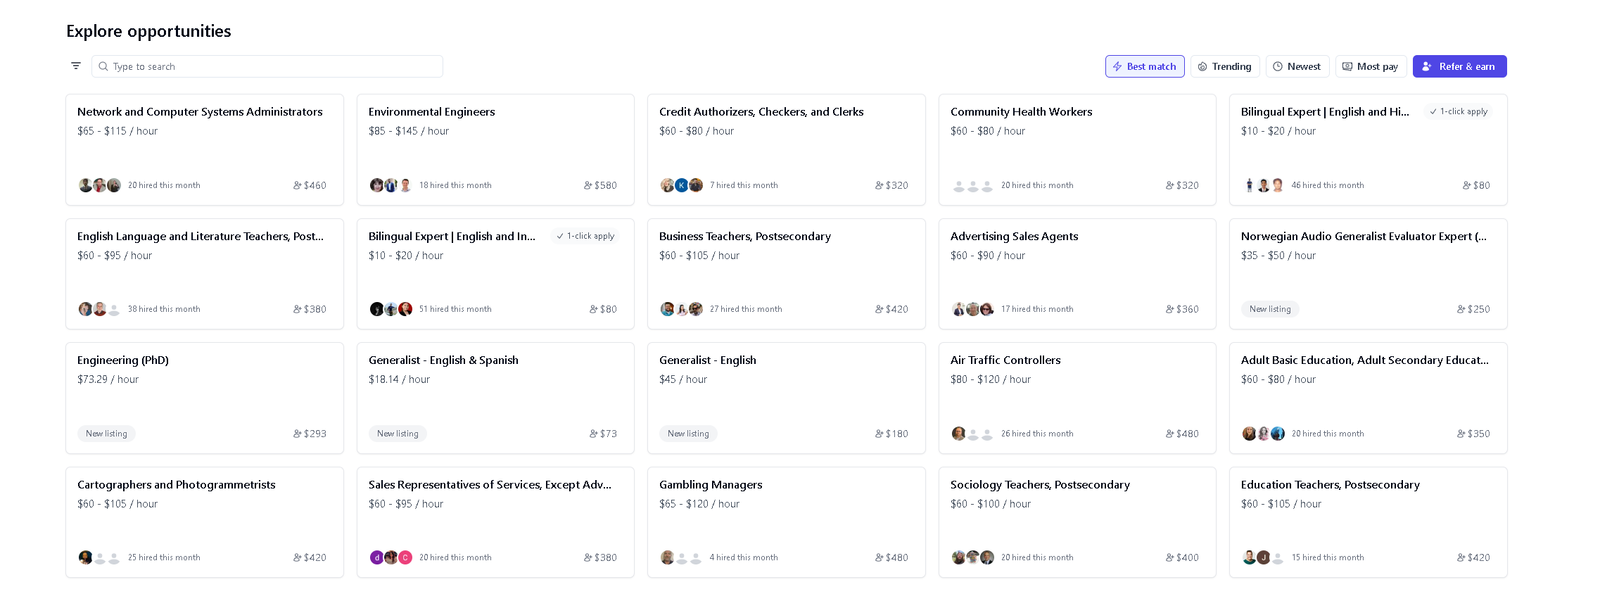Click avatar group on Gambling Managers card
This screenshot has height=609, width=1600.
coord(681,558)
